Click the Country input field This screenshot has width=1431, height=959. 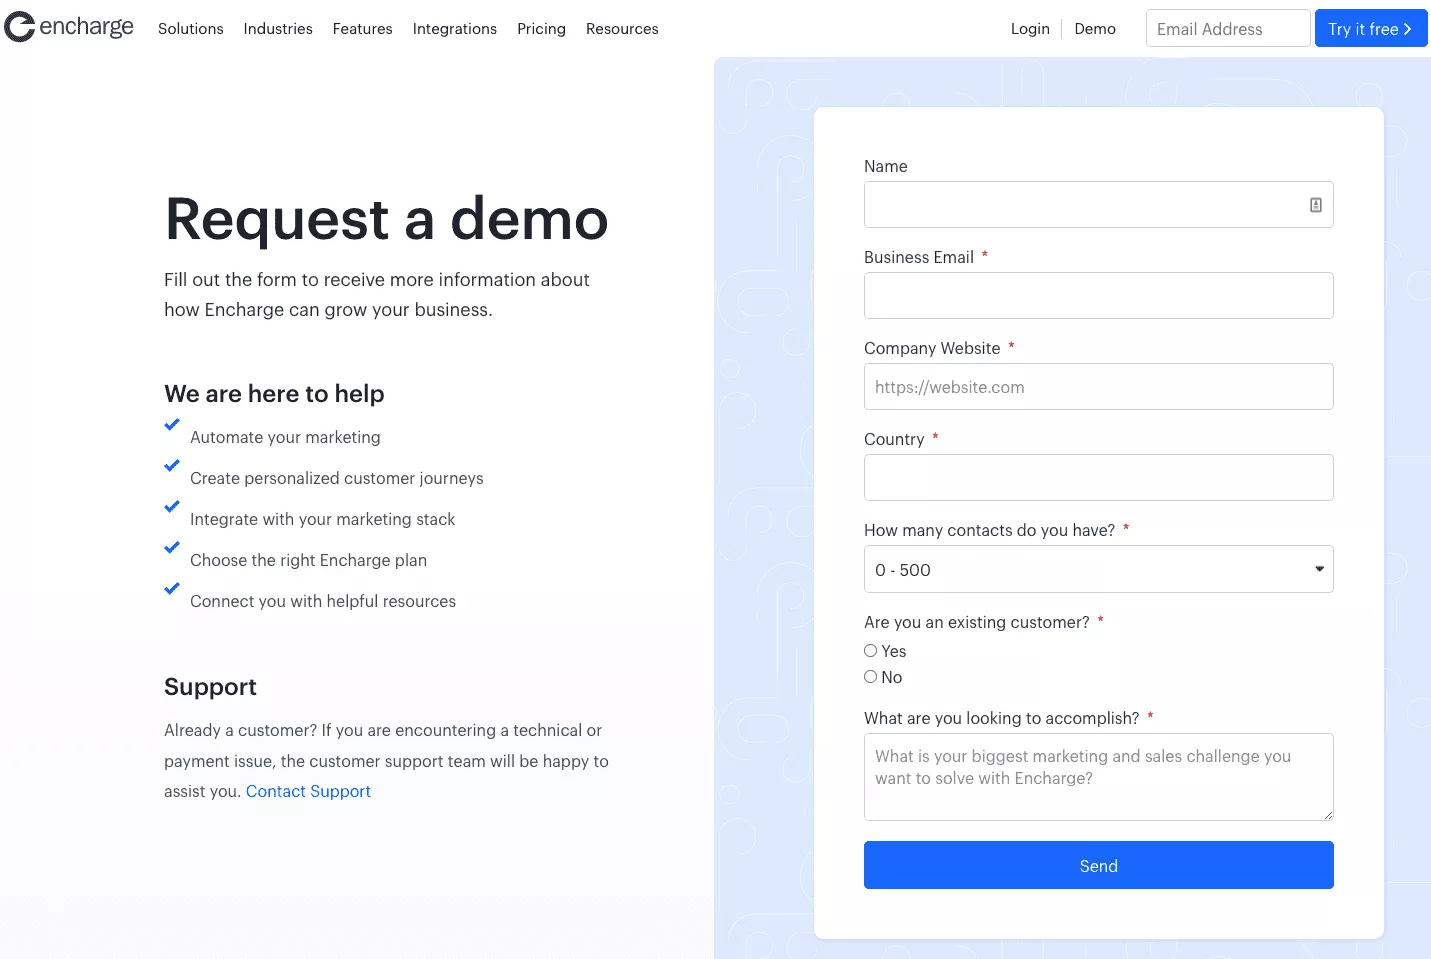tap(1098, 478)
